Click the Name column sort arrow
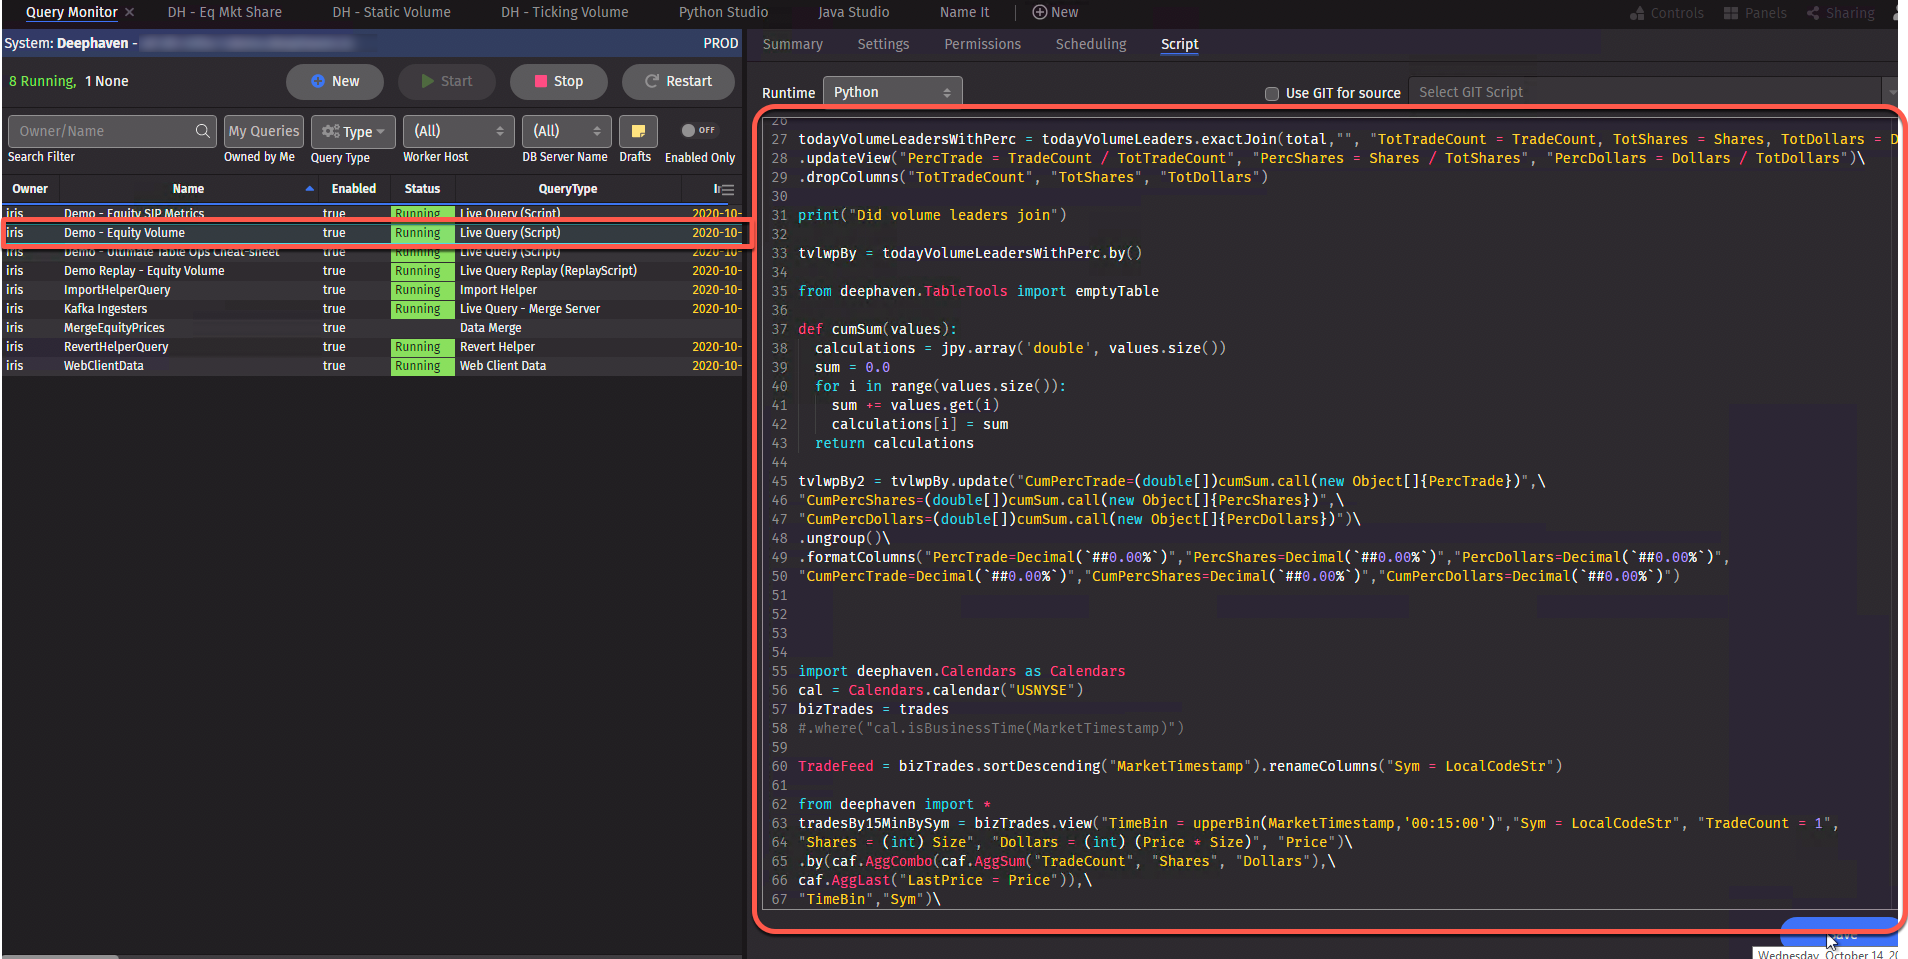The height and width of the screenshot is (959, 1908). coord(309,188)
